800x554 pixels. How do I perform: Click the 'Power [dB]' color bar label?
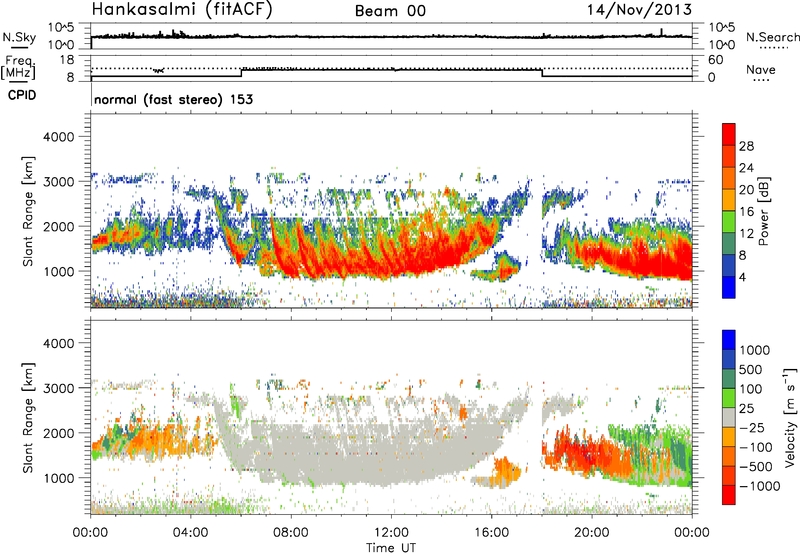pyautogui.click(x=763, y=211)
